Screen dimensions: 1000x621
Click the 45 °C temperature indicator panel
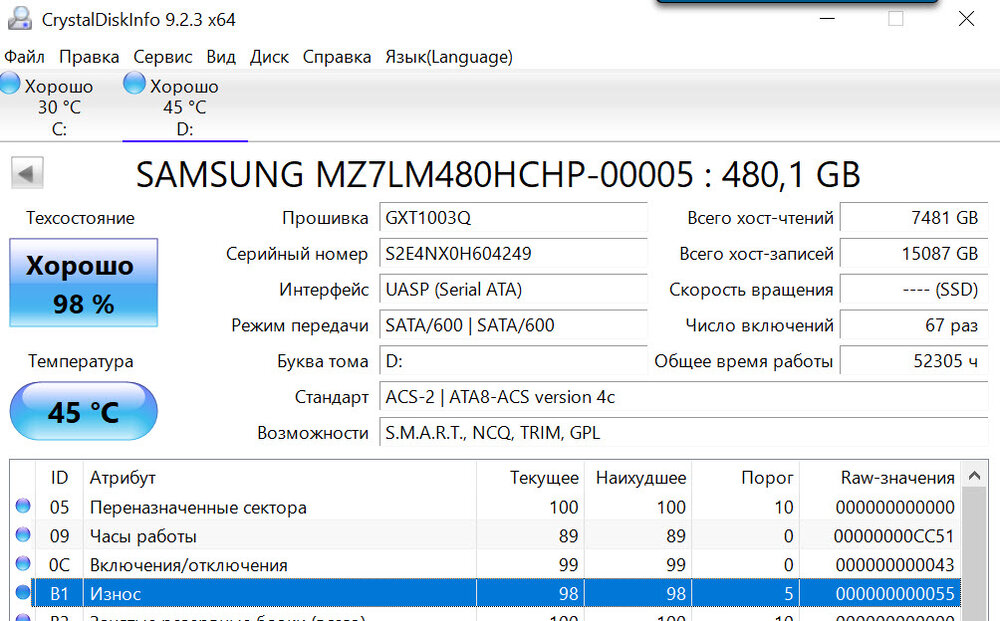pos(83,411)
